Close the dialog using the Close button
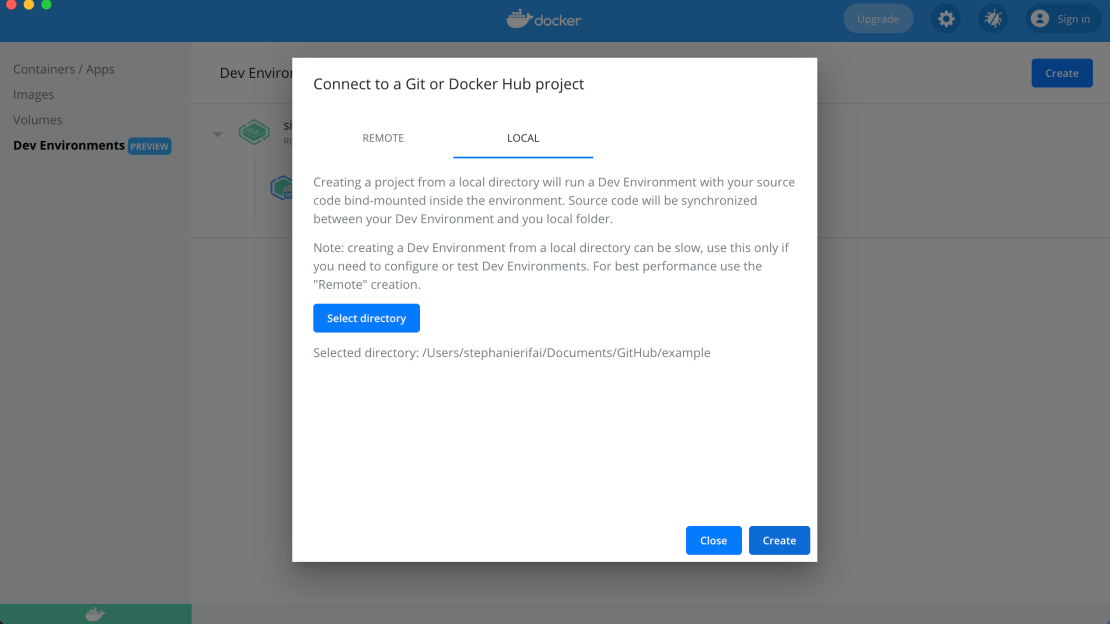1110x624 pixels. (x=713, y=540)
